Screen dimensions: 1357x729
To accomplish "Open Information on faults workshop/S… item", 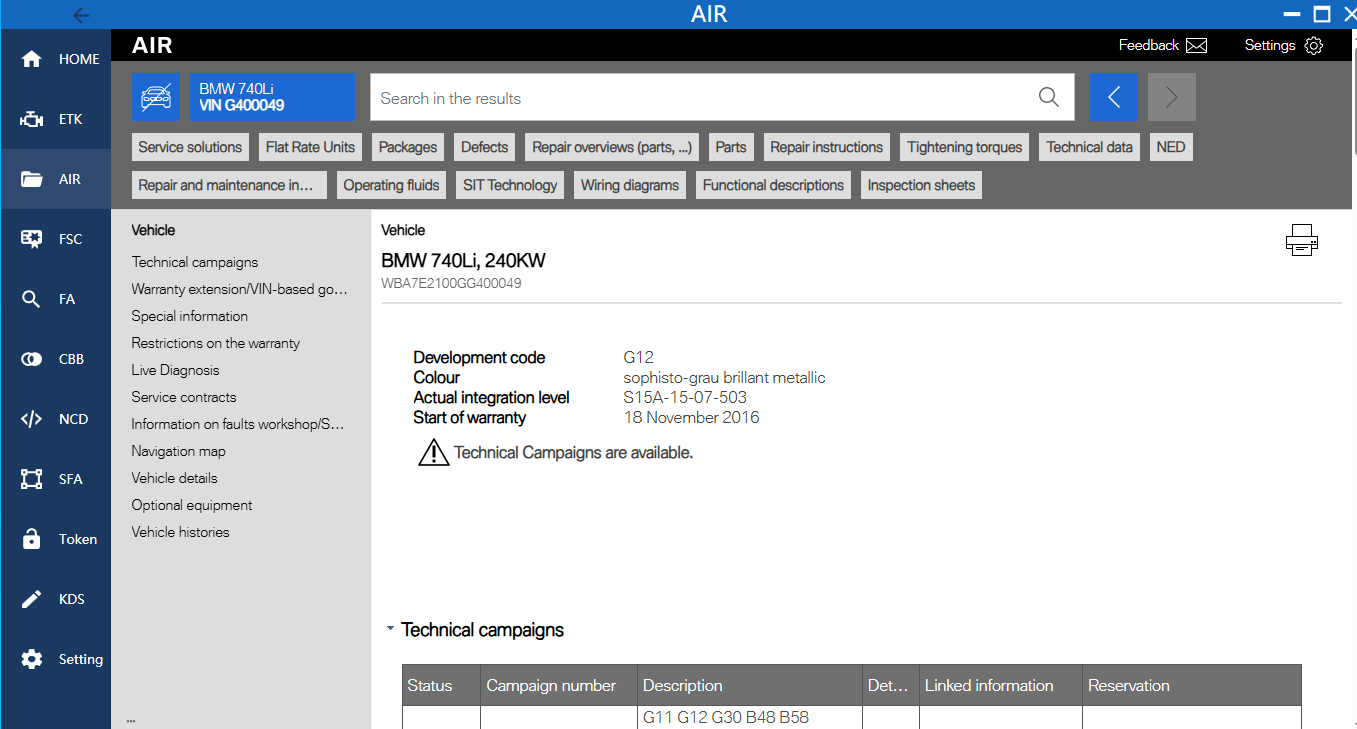I will 238,424.
